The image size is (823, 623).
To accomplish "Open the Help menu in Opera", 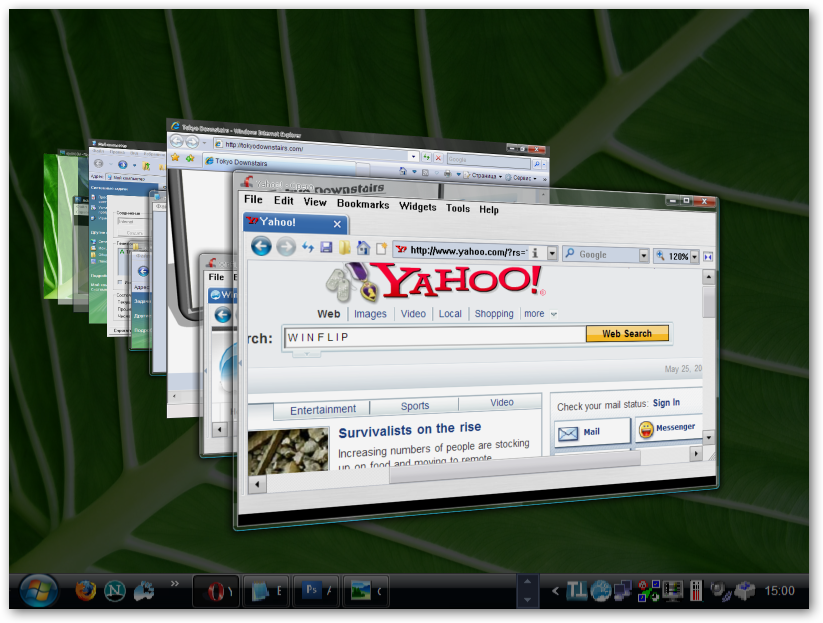I will pos(489,209).
